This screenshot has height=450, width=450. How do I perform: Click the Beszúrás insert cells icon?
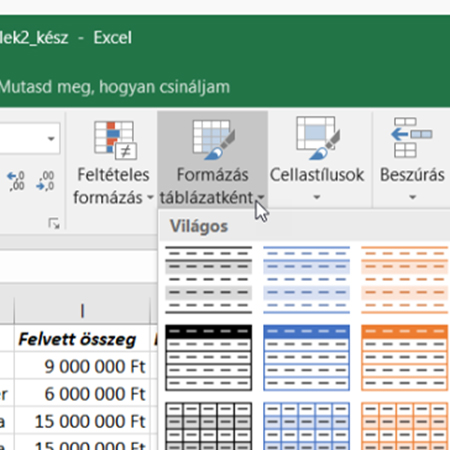coord(411,138)
